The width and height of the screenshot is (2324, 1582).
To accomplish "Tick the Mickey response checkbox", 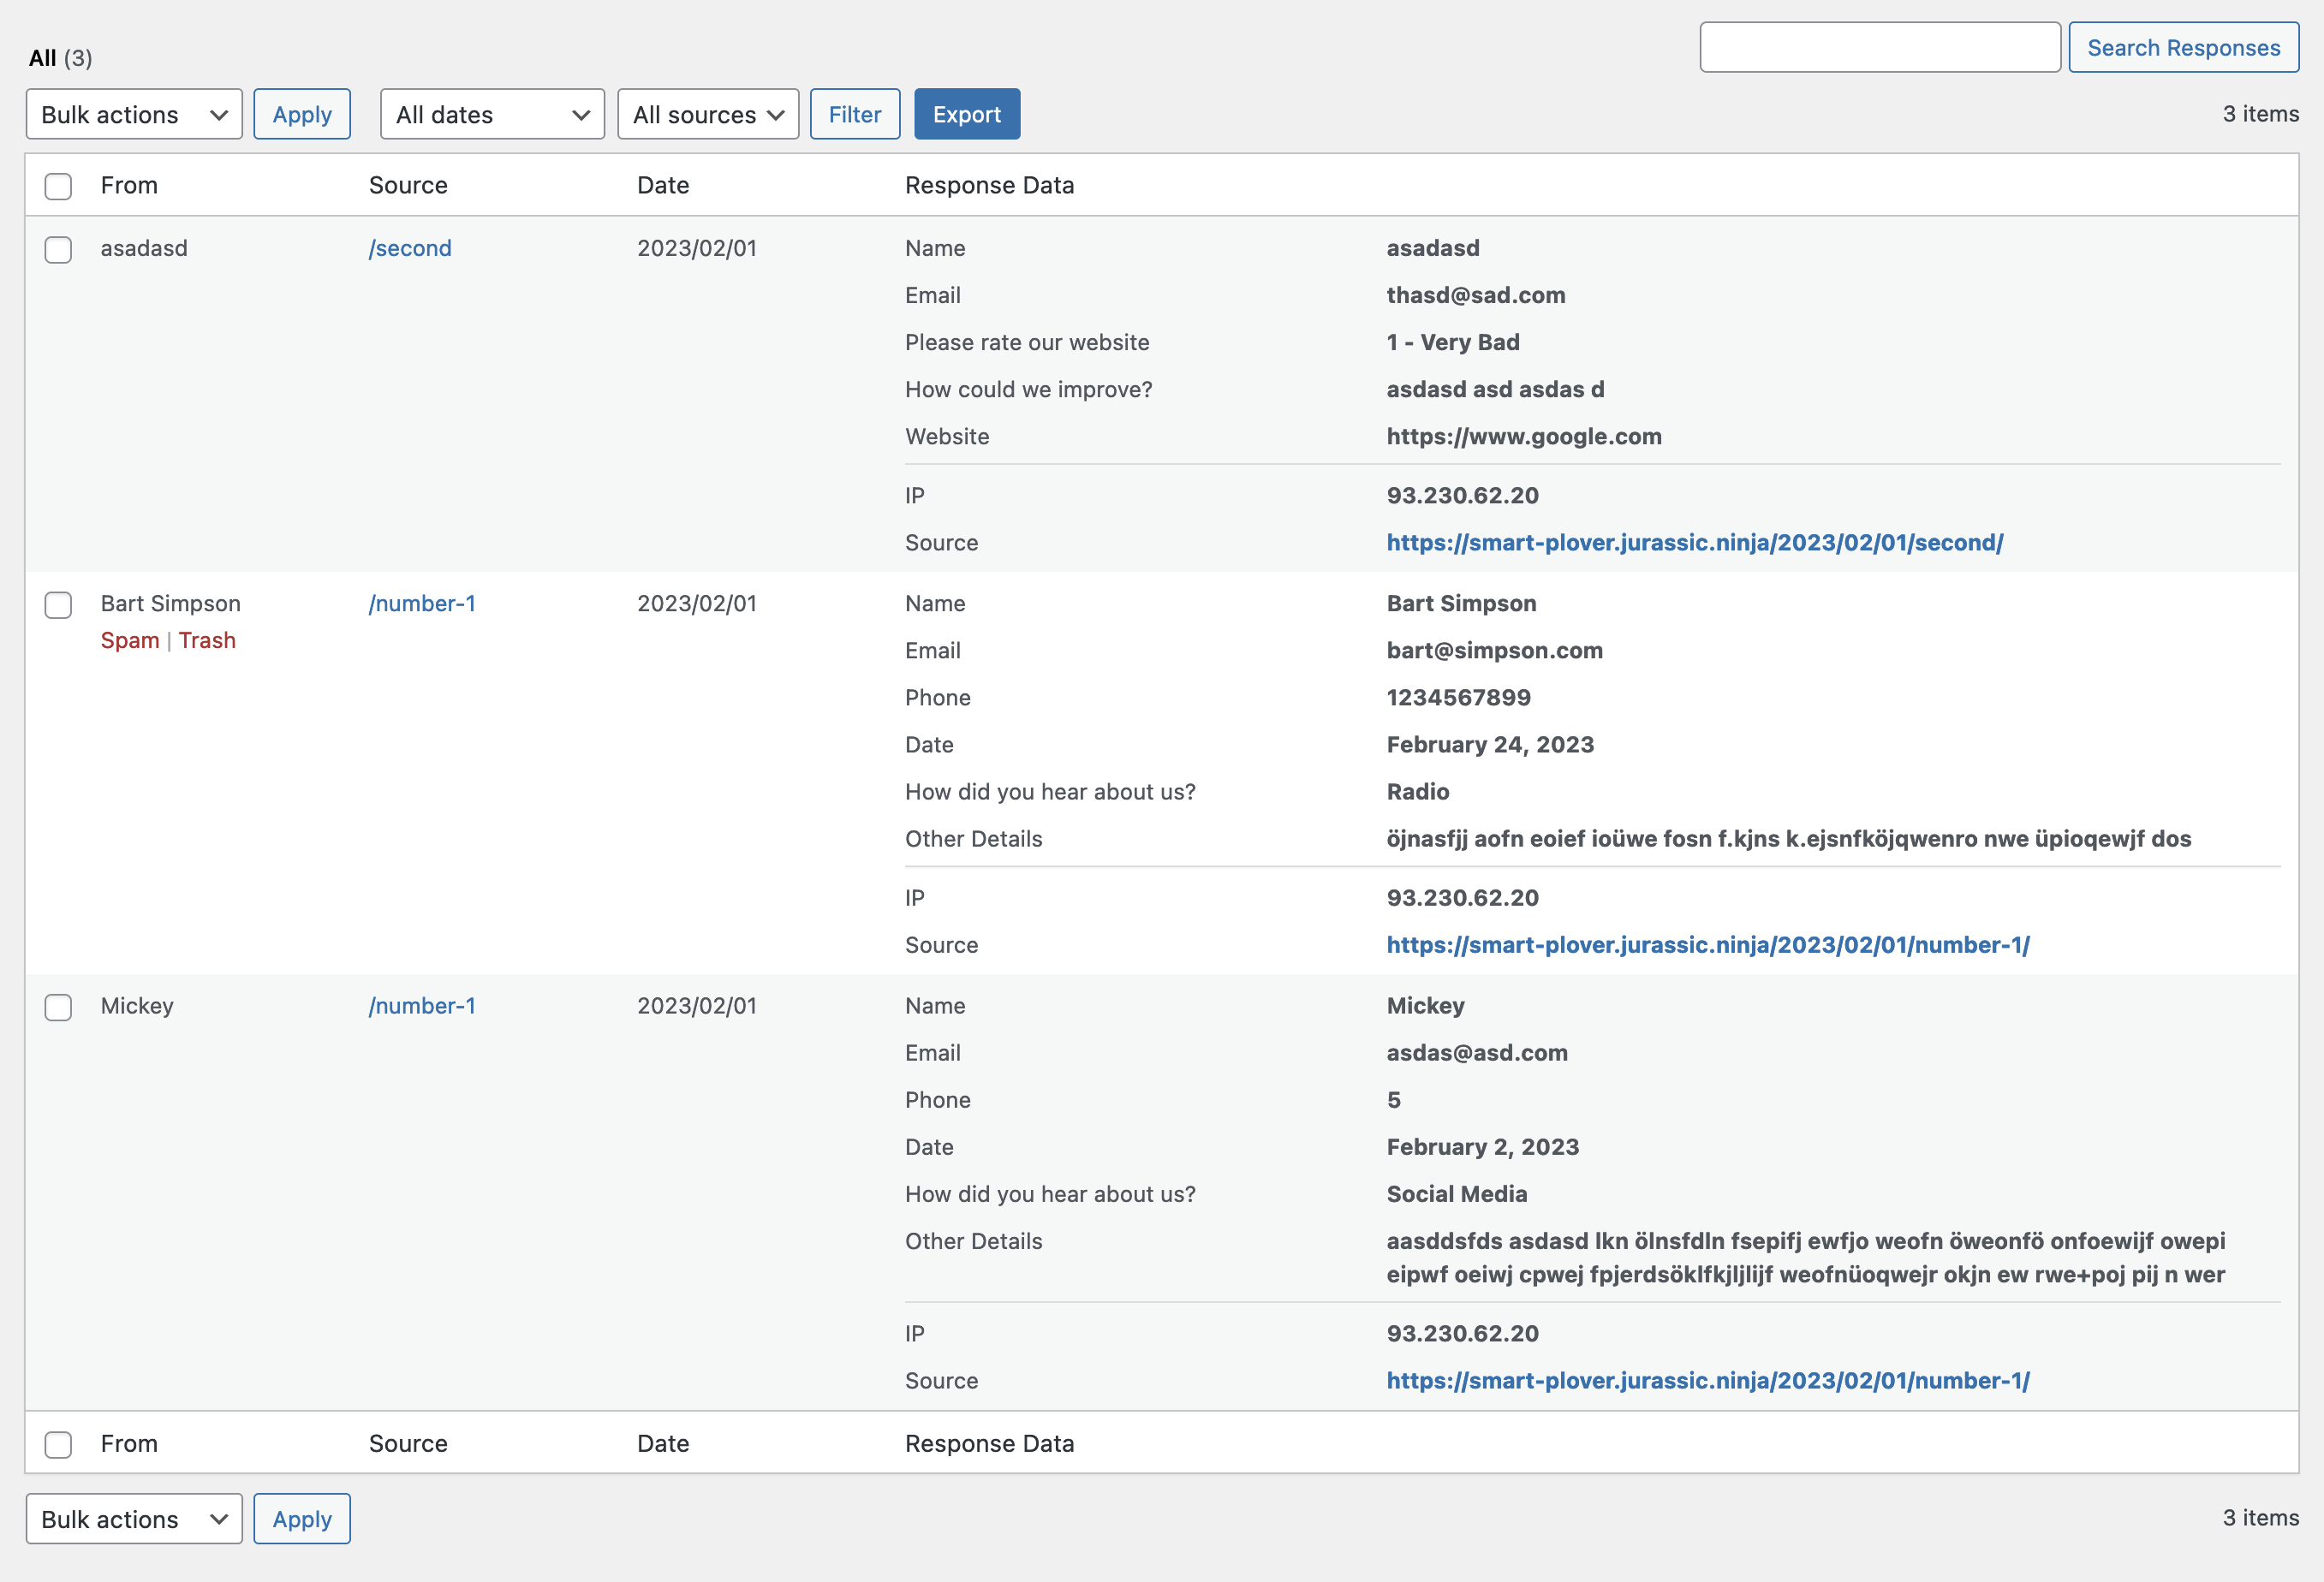I will pos(58,1007).
